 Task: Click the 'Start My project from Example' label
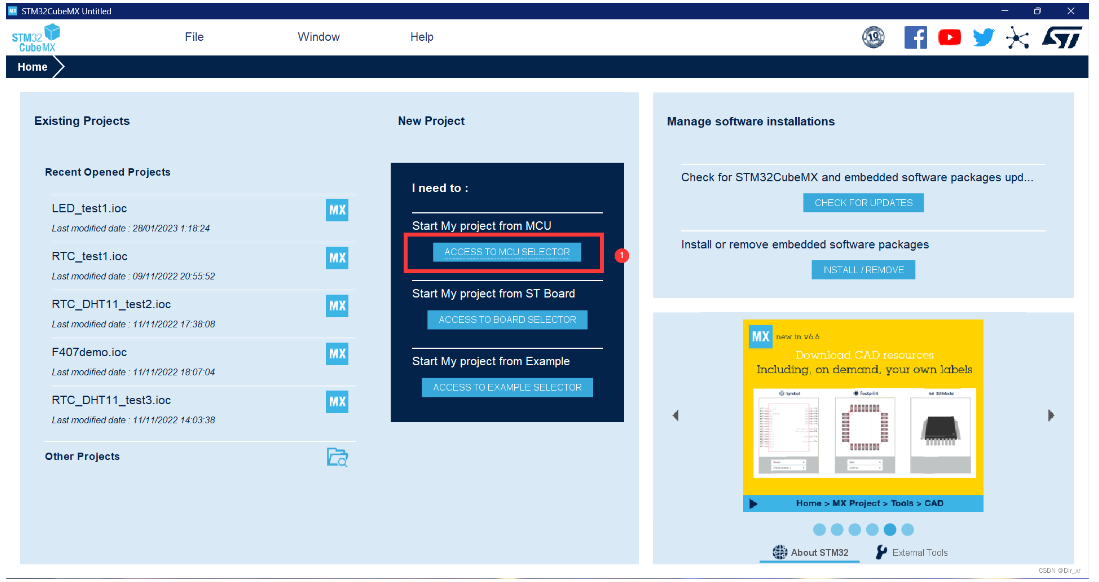coord(491,361)
